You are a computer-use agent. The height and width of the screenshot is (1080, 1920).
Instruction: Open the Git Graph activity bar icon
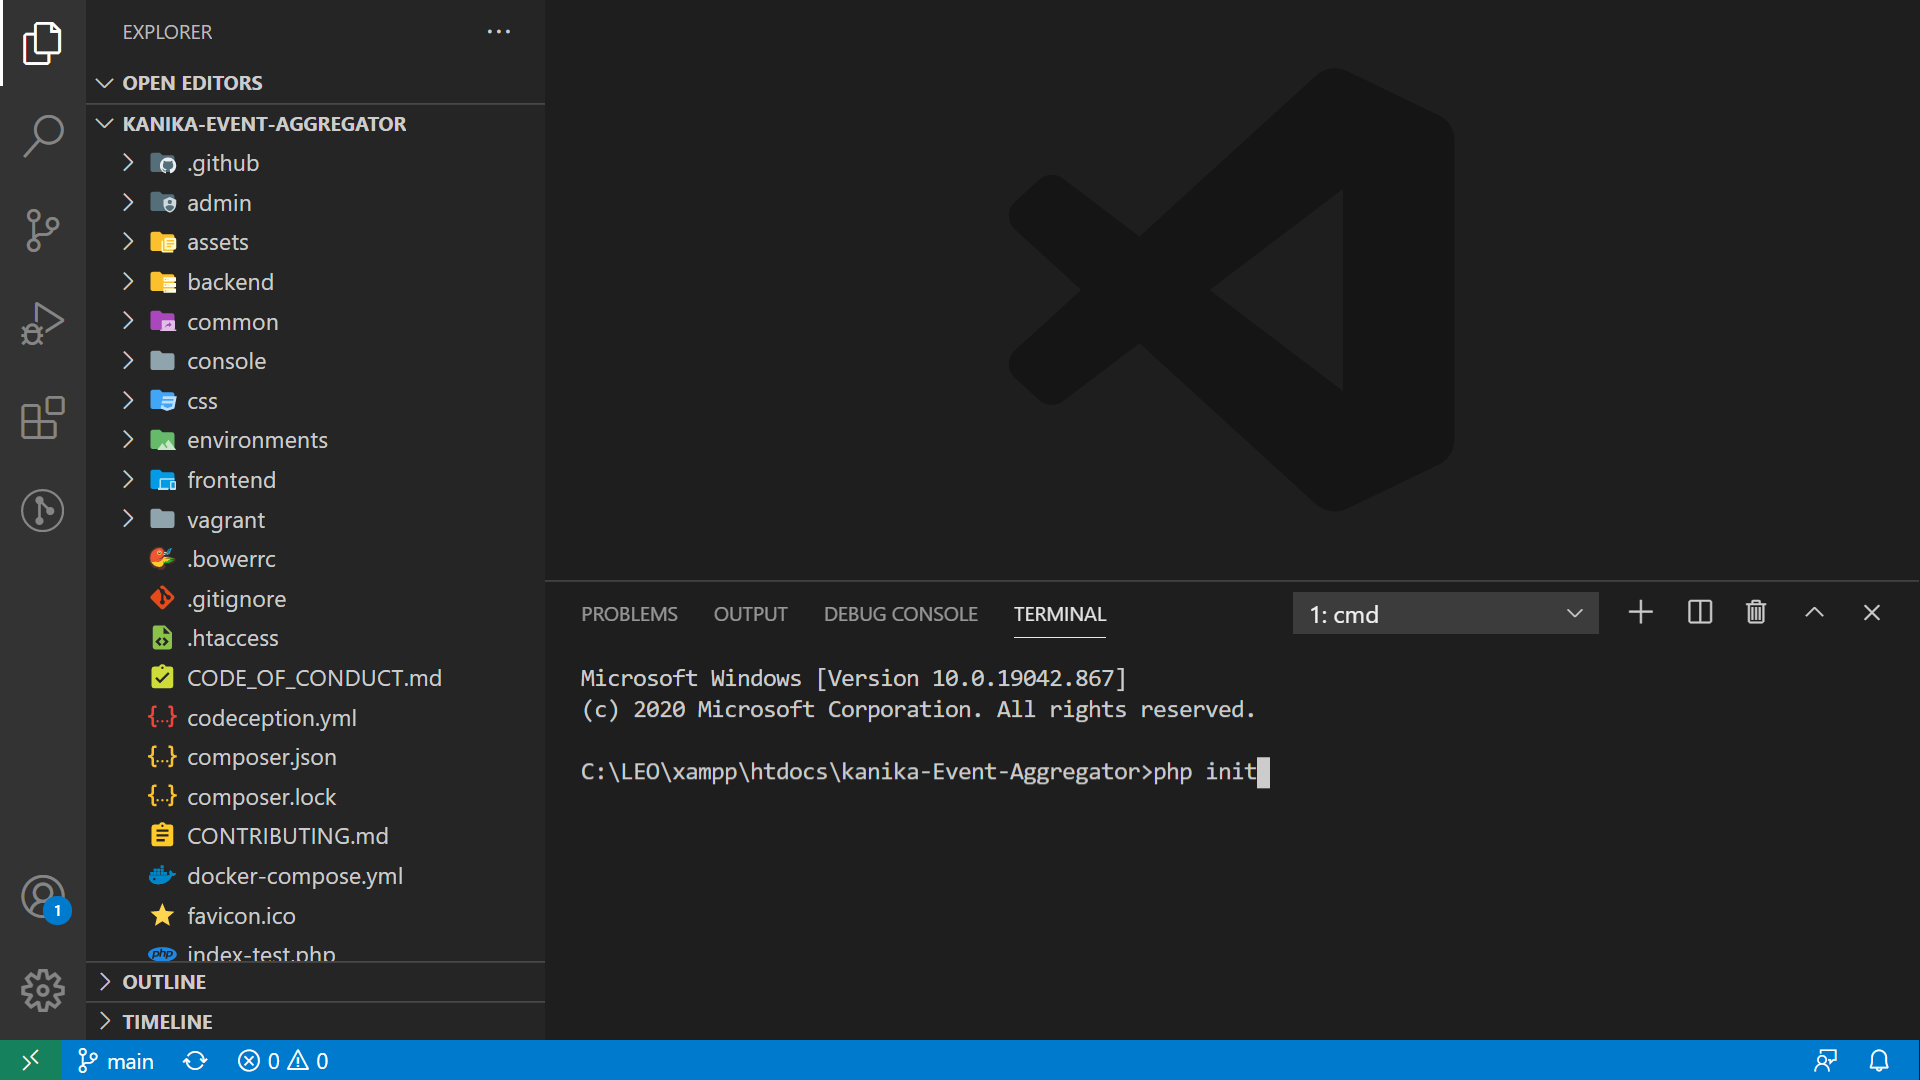[42, 511]
